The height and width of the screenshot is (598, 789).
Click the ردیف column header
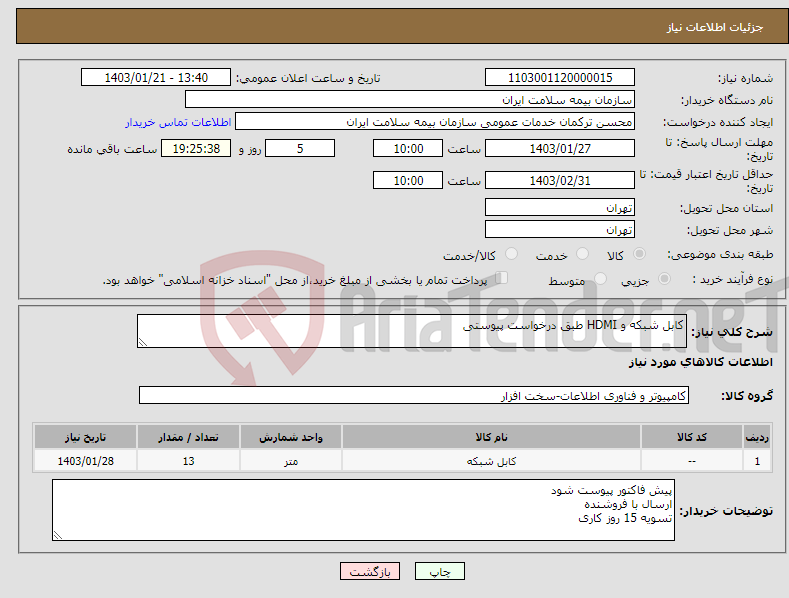pos(757,437)
